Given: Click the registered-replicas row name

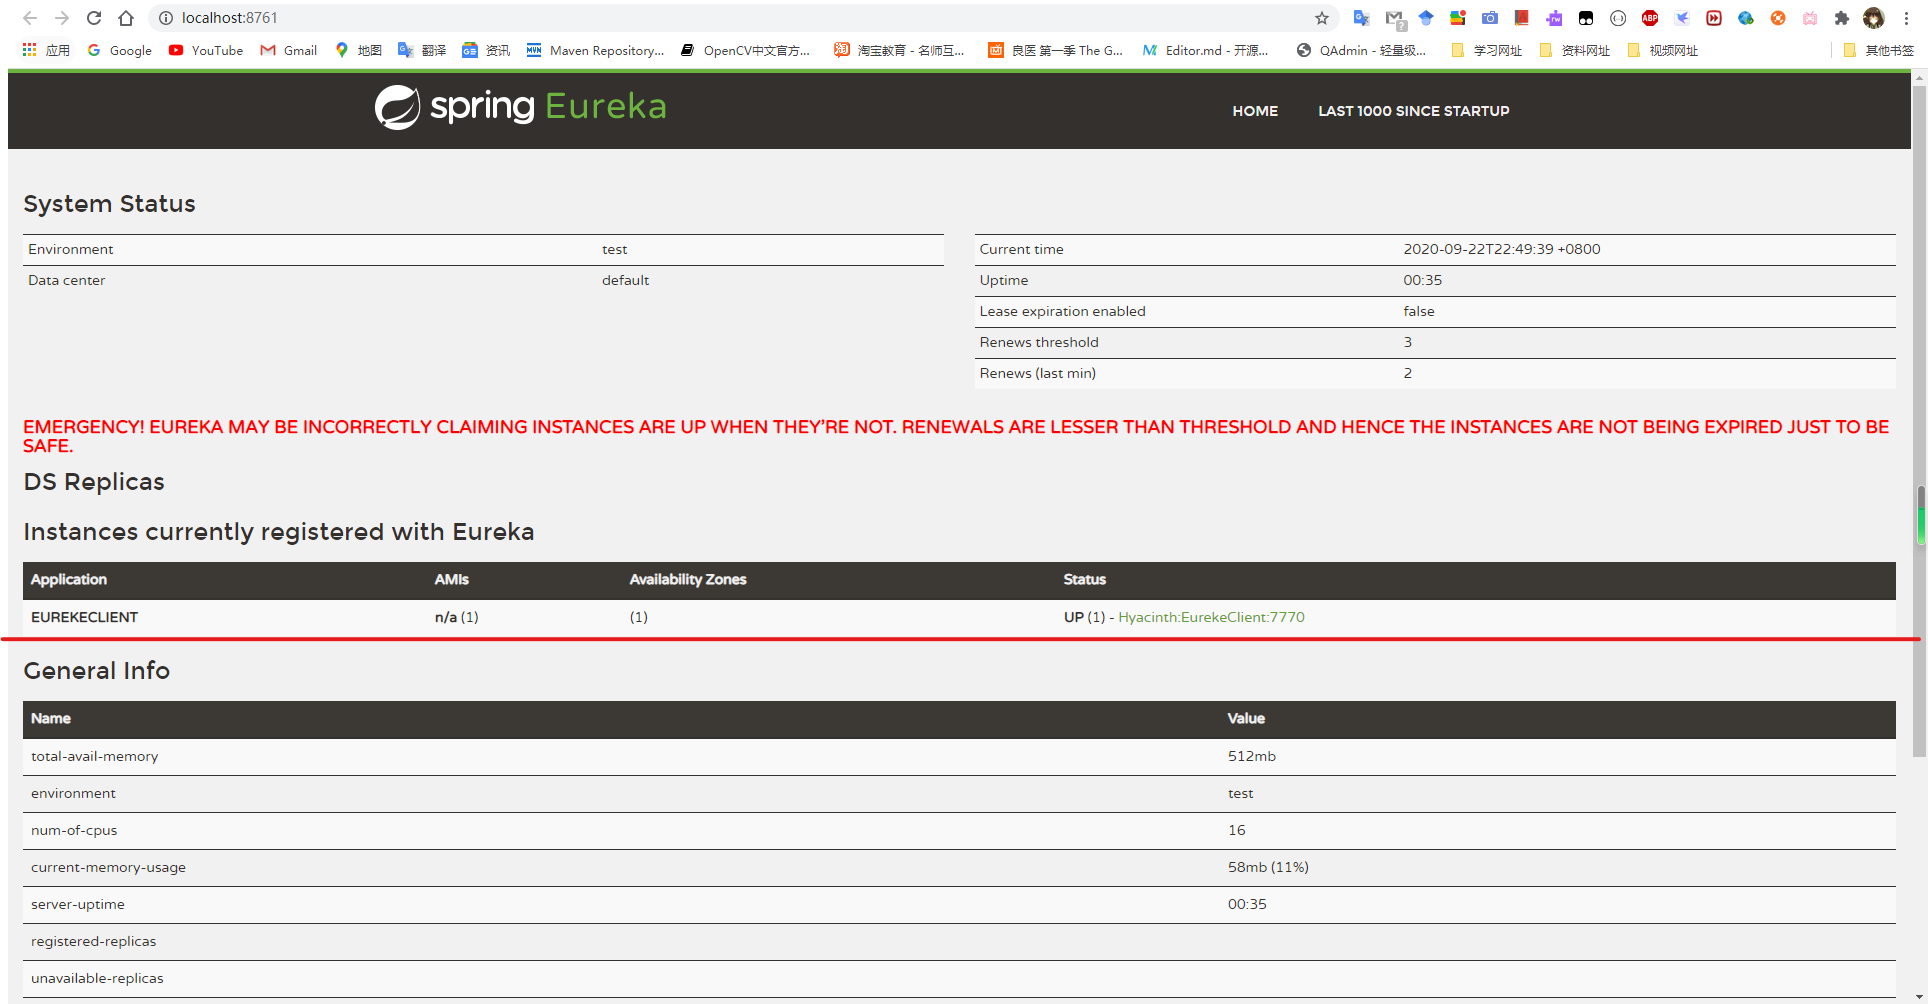Looking at the screenshot, I should point(94,941).
